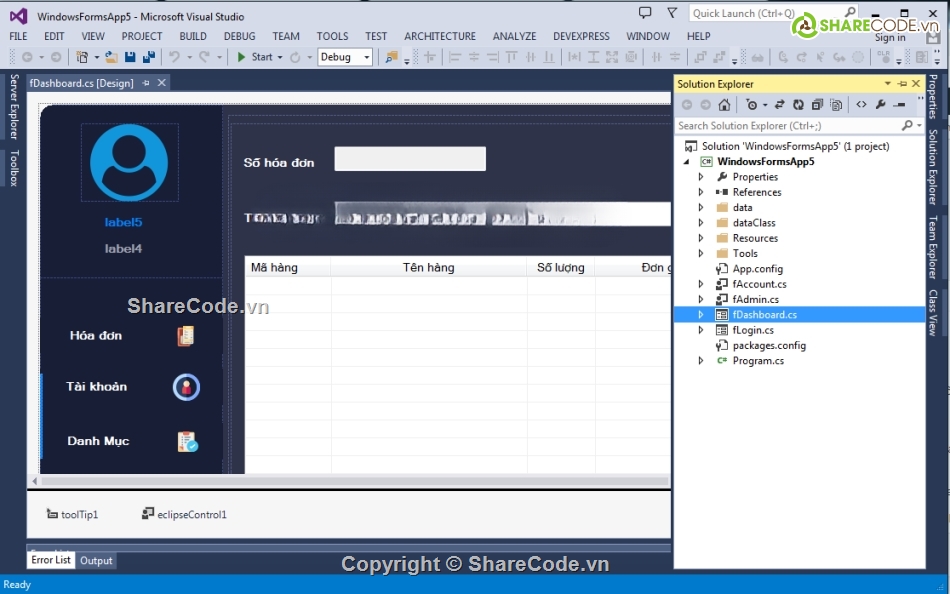Select the user avatar picture box
950x594 pixels.
(129, 162)
